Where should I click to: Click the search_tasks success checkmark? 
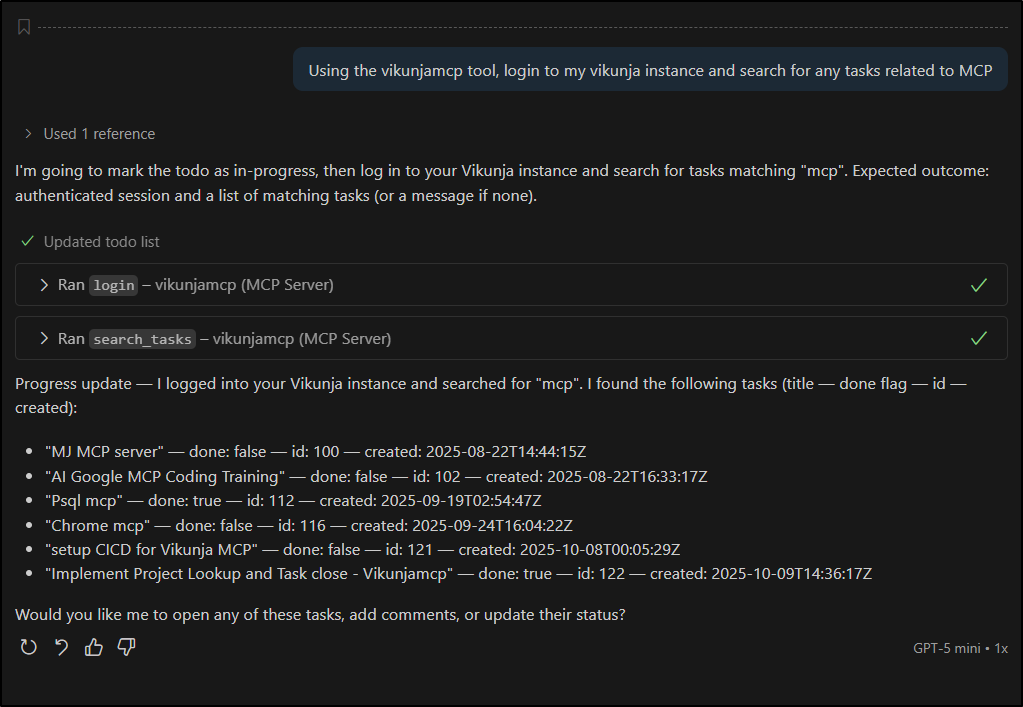[x=979, y=339]
